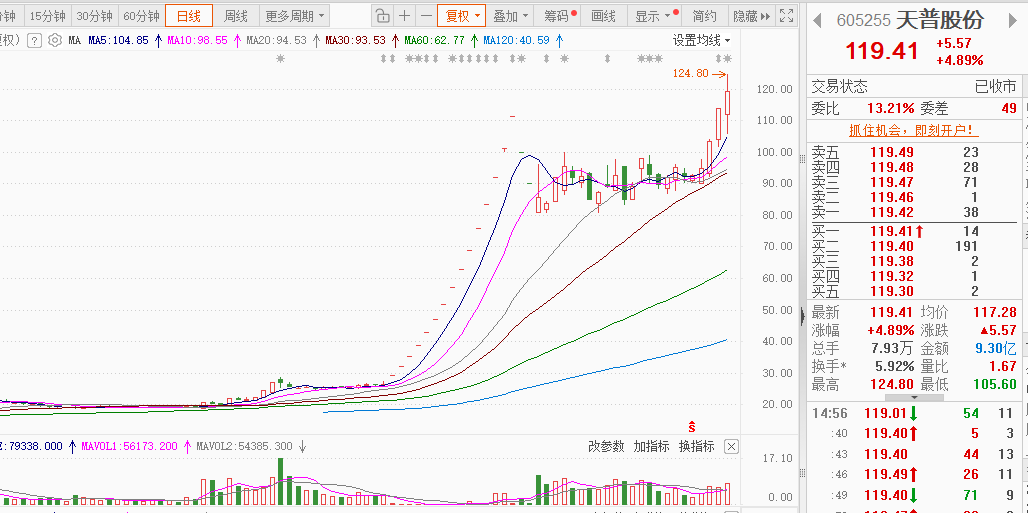Click the 已收市 trading status

[995, 87]
